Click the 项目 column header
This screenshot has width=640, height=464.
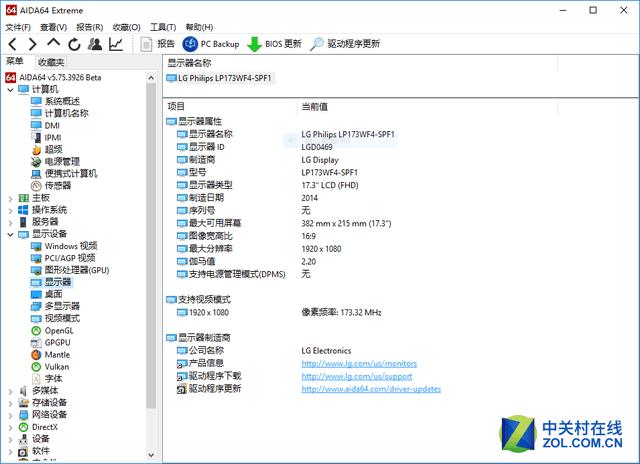click(x=176, y=107)
